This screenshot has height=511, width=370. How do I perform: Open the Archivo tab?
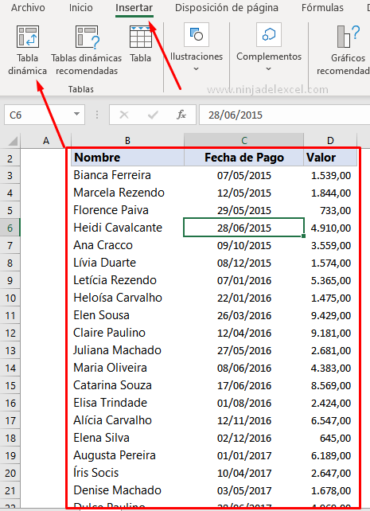28,7
